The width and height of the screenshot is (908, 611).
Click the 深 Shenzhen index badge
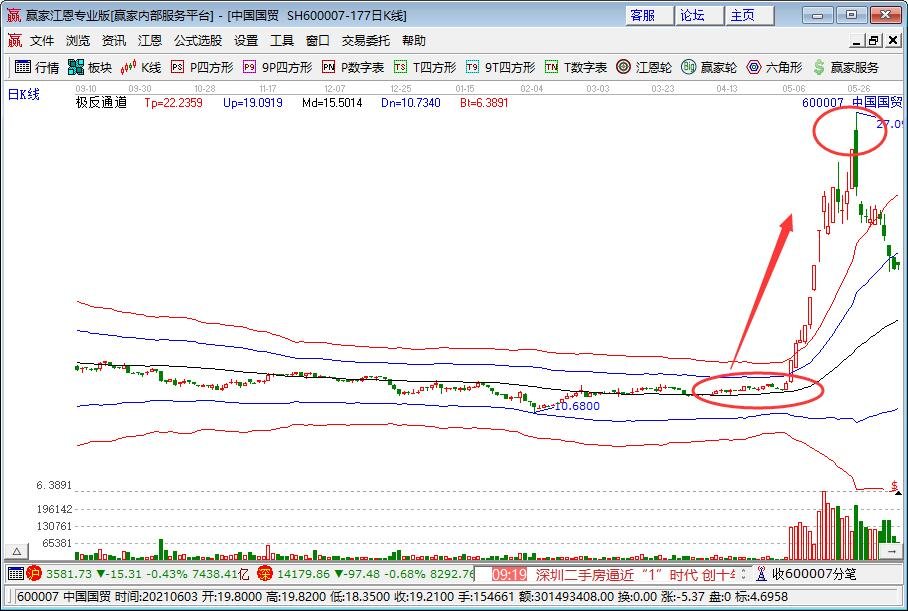coord(265,573)
